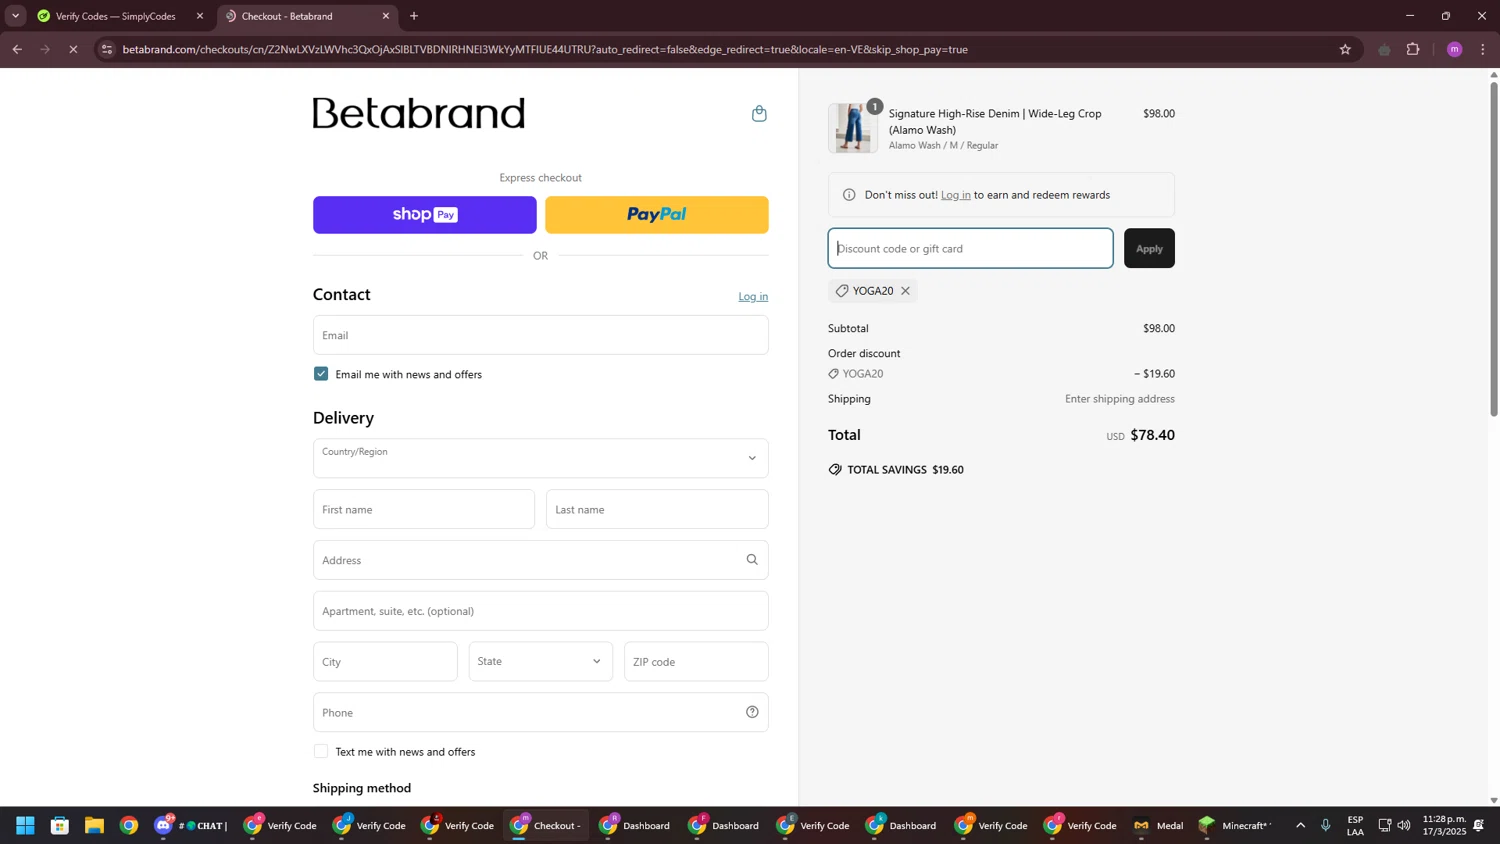1500x844 pixels.
Task: Apply the discount code
Action: (x=1149, y=248)
